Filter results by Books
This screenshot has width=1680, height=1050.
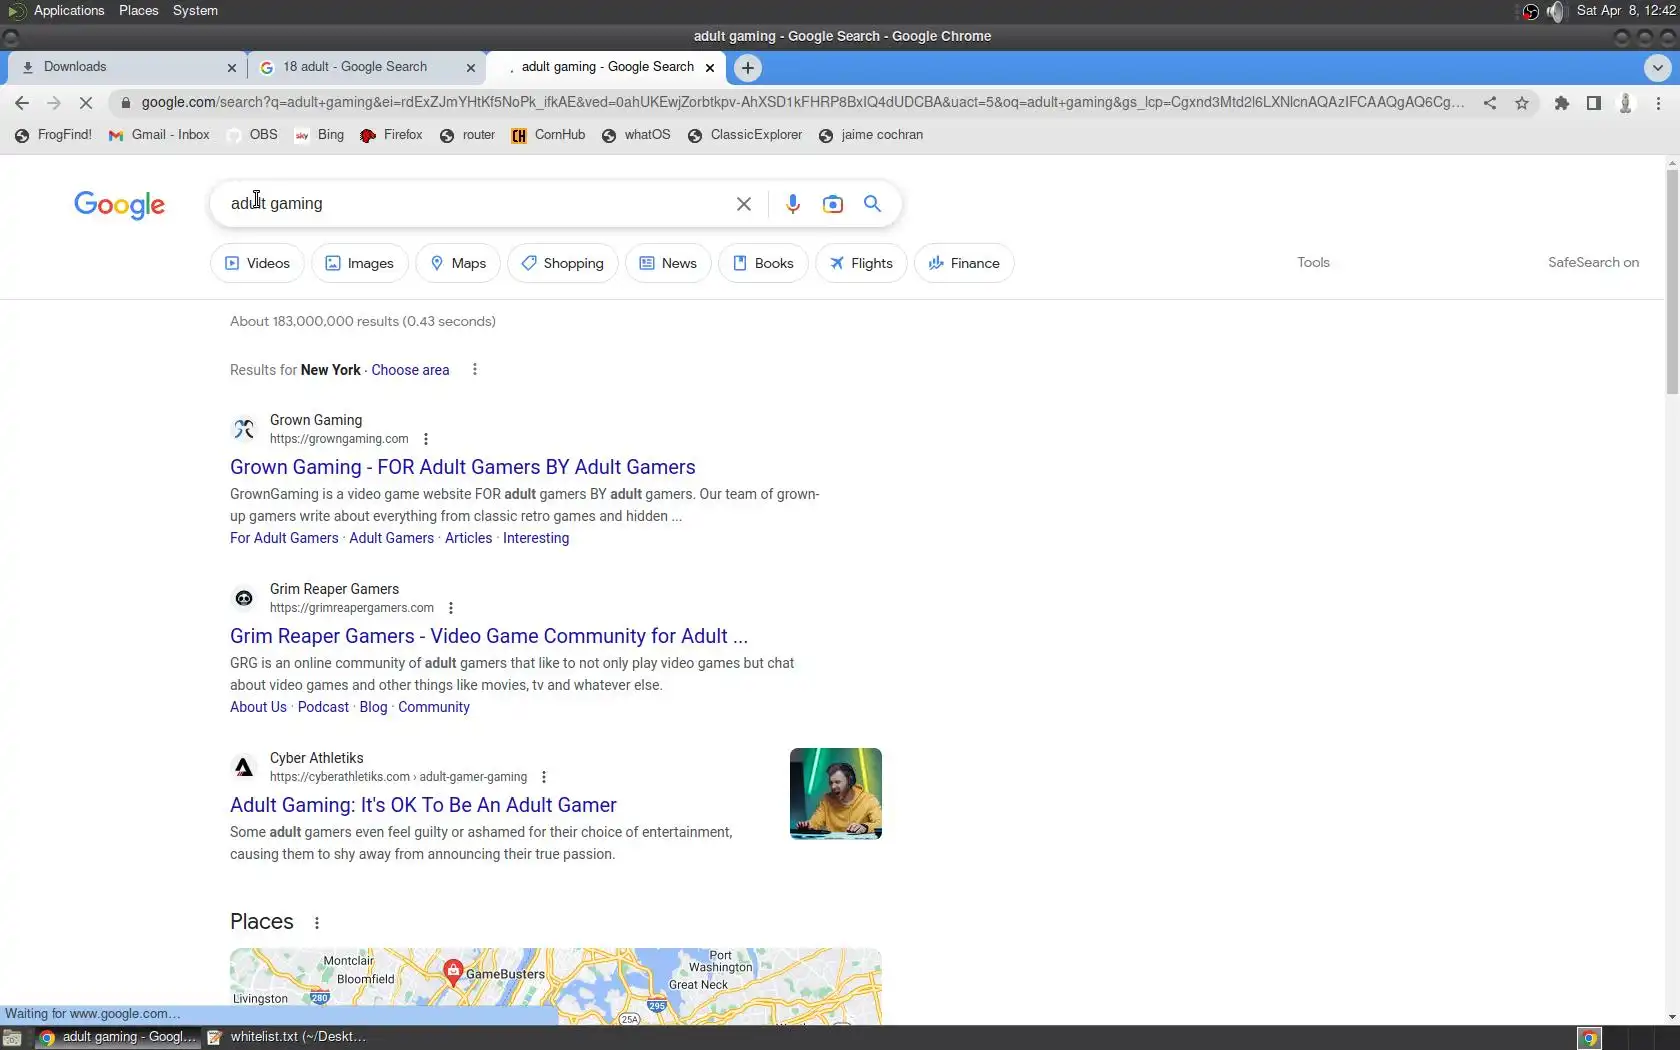click(x=763, y=263)
